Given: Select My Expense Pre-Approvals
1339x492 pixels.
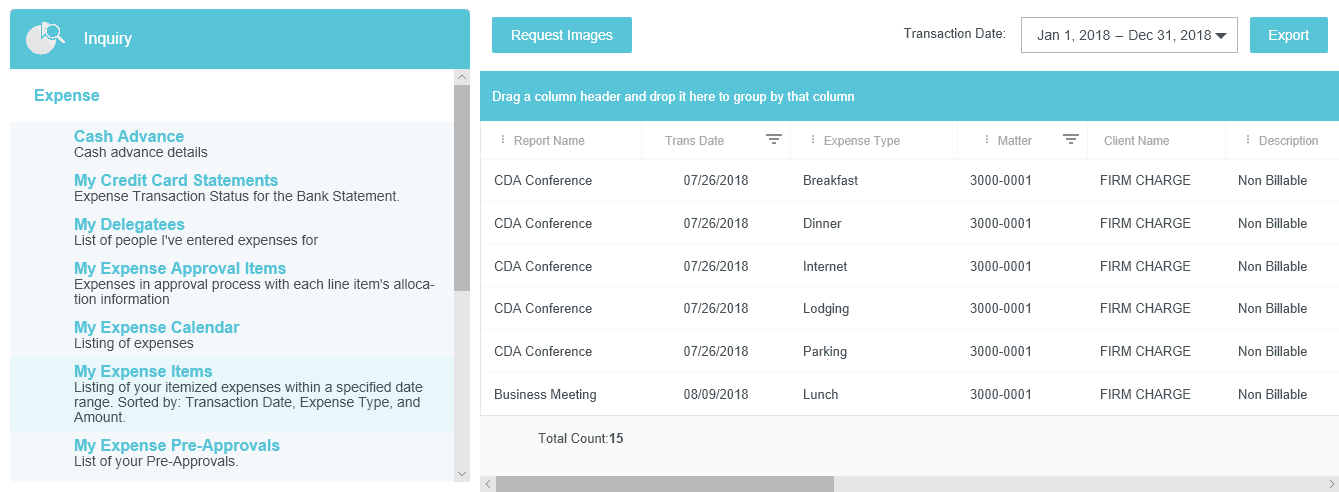Looking at the screenshot, I should (177, 446).
